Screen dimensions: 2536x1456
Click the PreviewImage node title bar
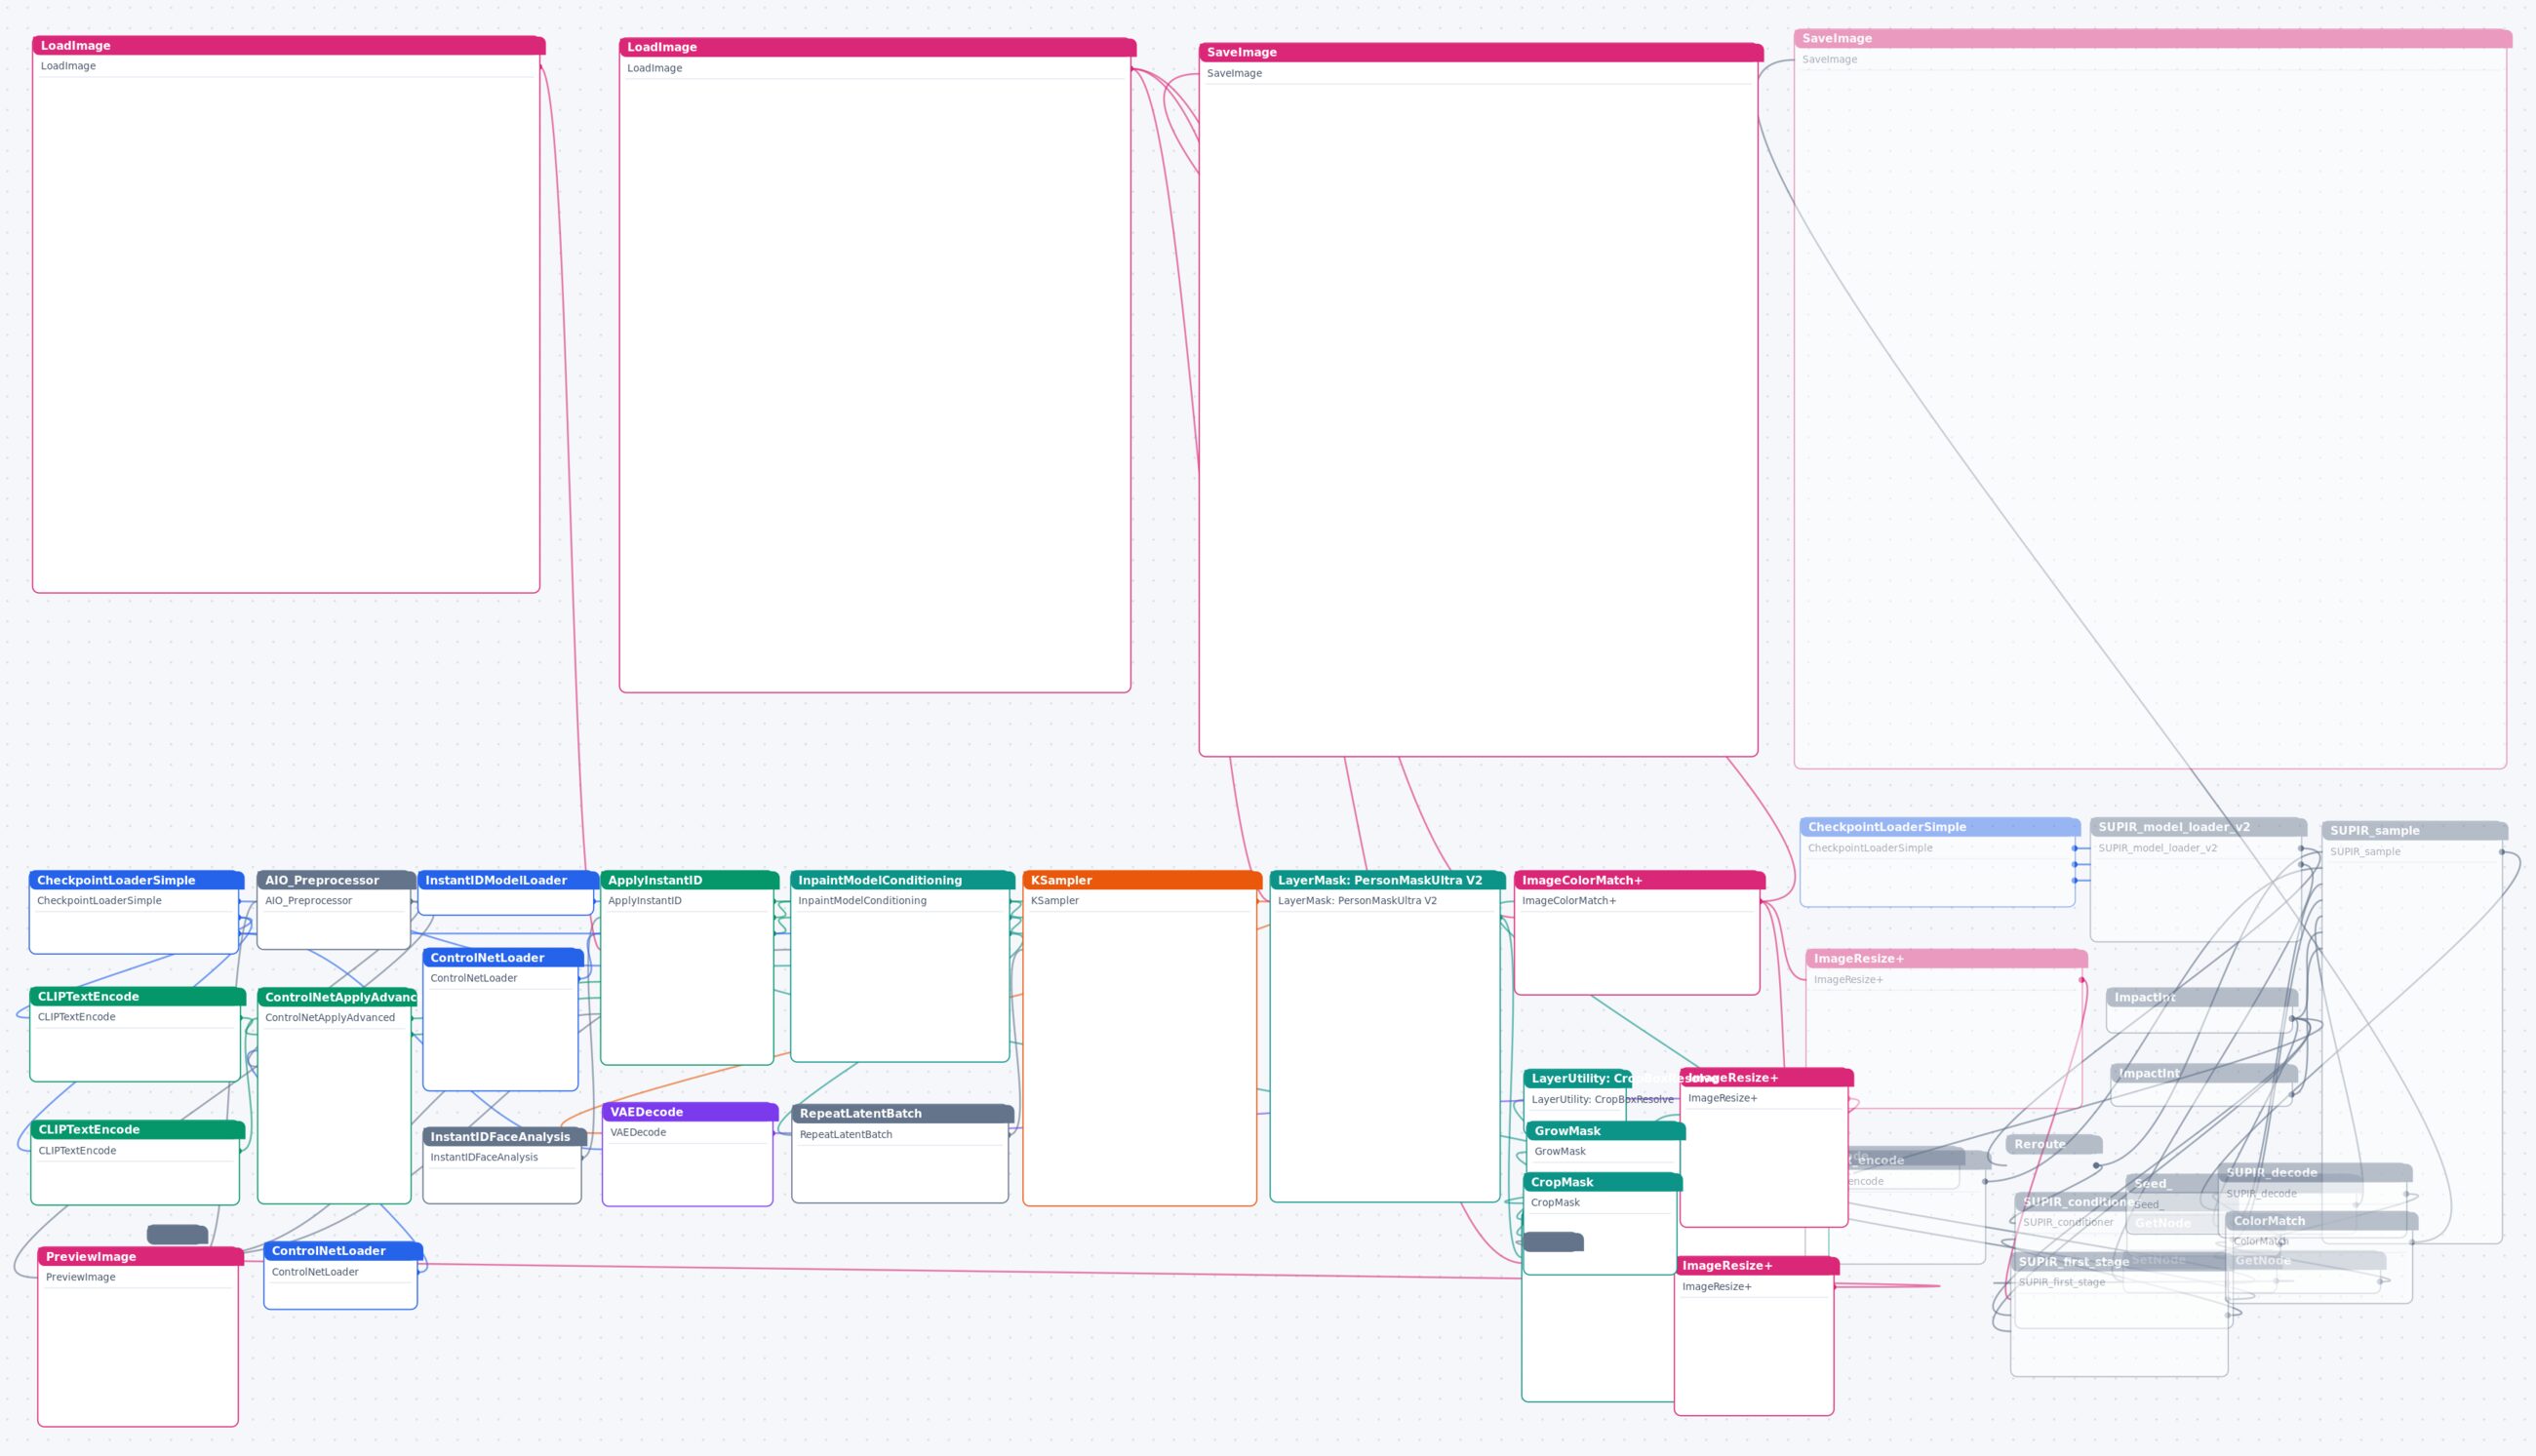click(x=140, y=1257)
